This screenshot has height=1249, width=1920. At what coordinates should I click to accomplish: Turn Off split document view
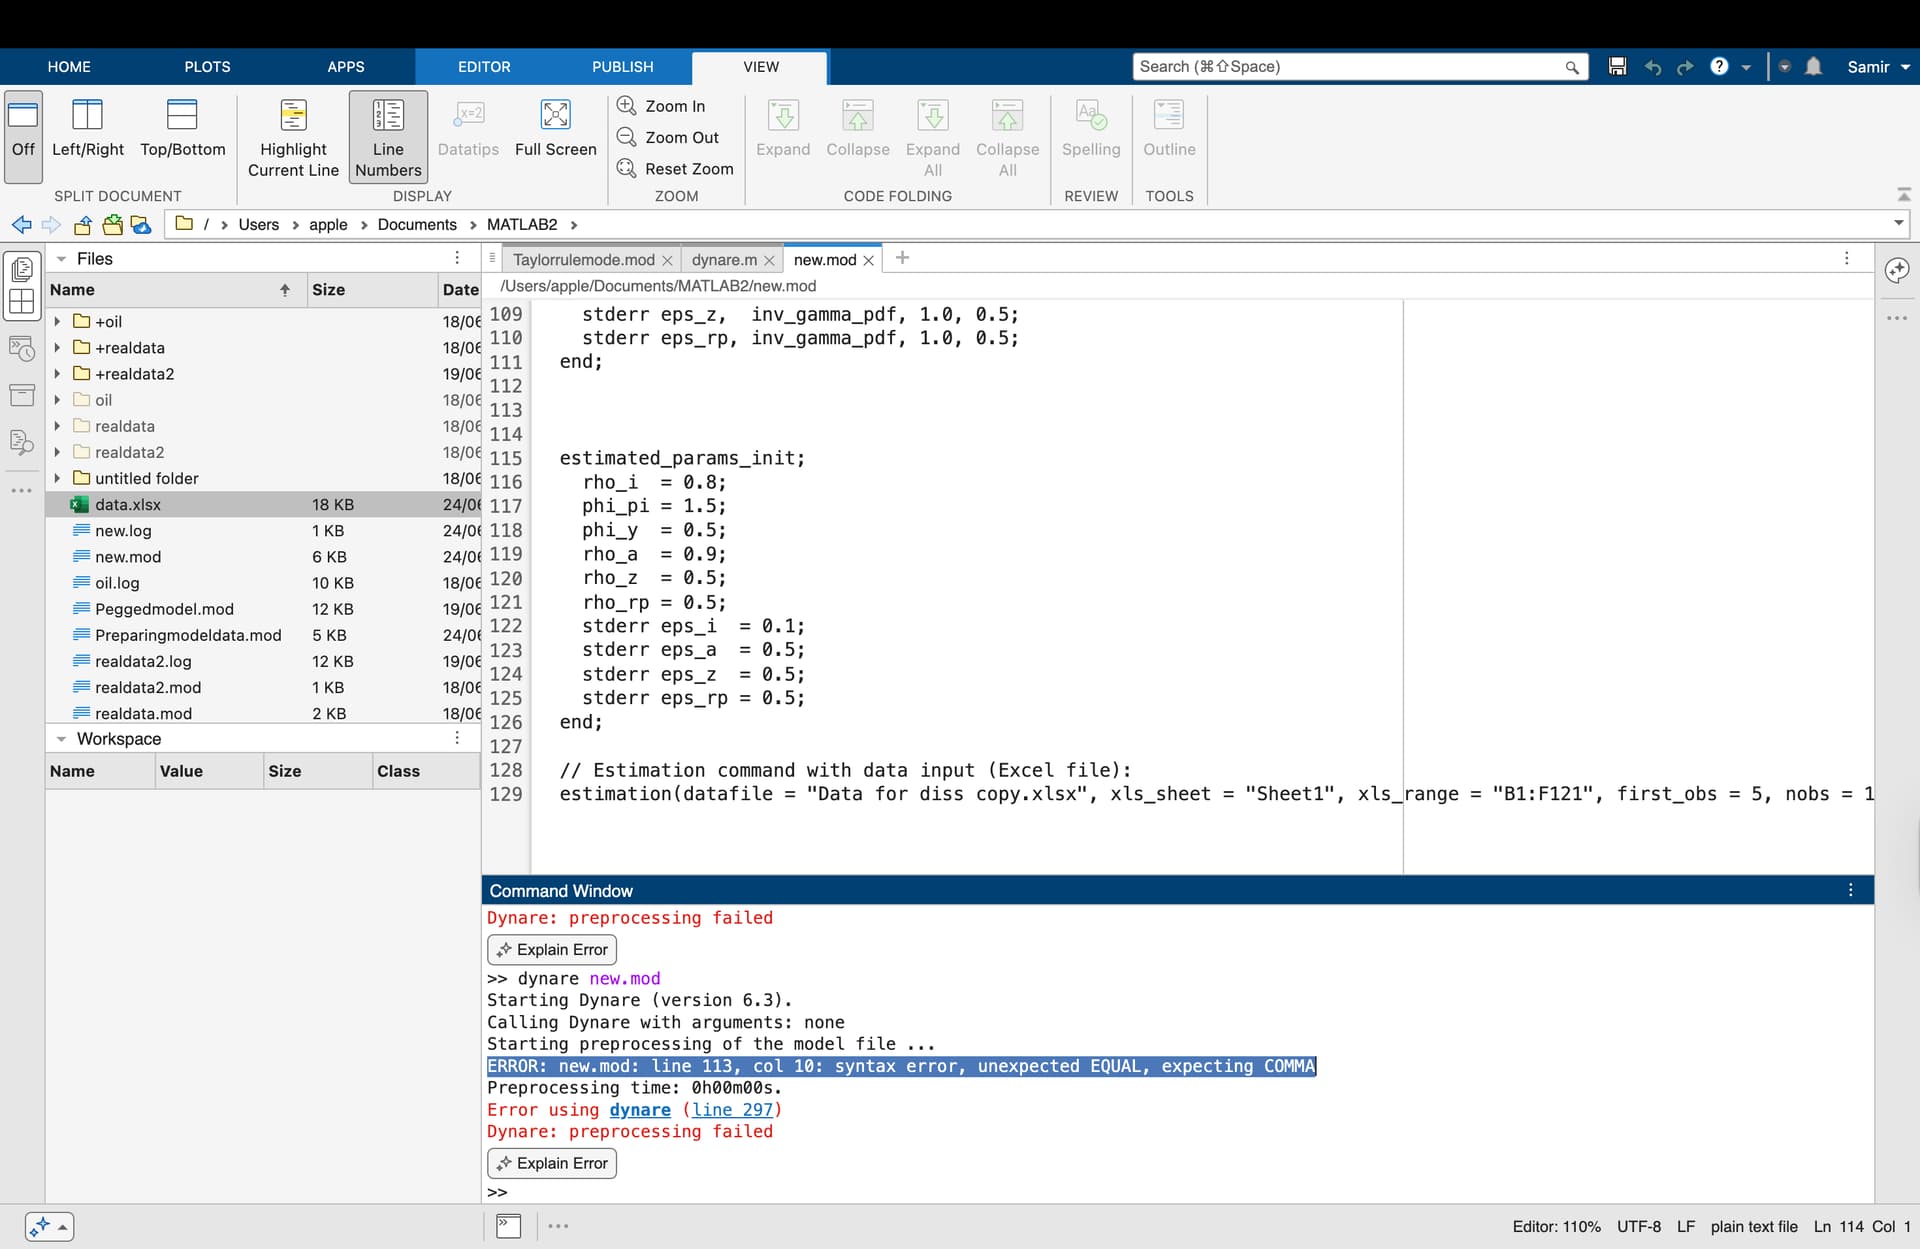pyautogui.click(x=23, y=136)
